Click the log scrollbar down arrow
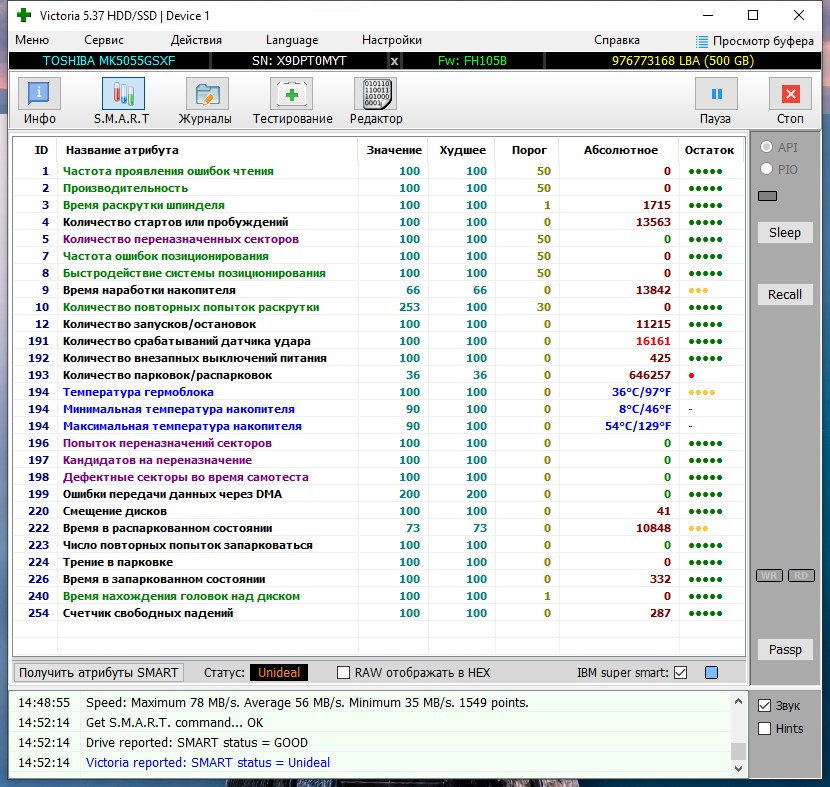 click(738, 768)
